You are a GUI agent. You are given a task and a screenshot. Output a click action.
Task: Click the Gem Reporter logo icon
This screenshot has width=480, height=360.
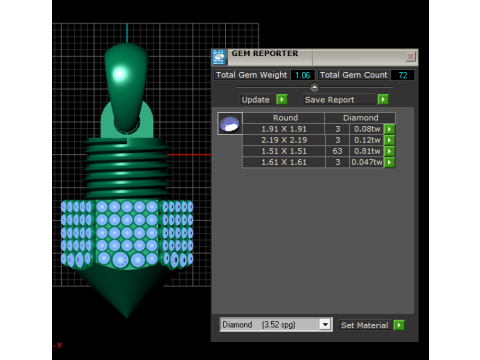click(x=219, y=57)
